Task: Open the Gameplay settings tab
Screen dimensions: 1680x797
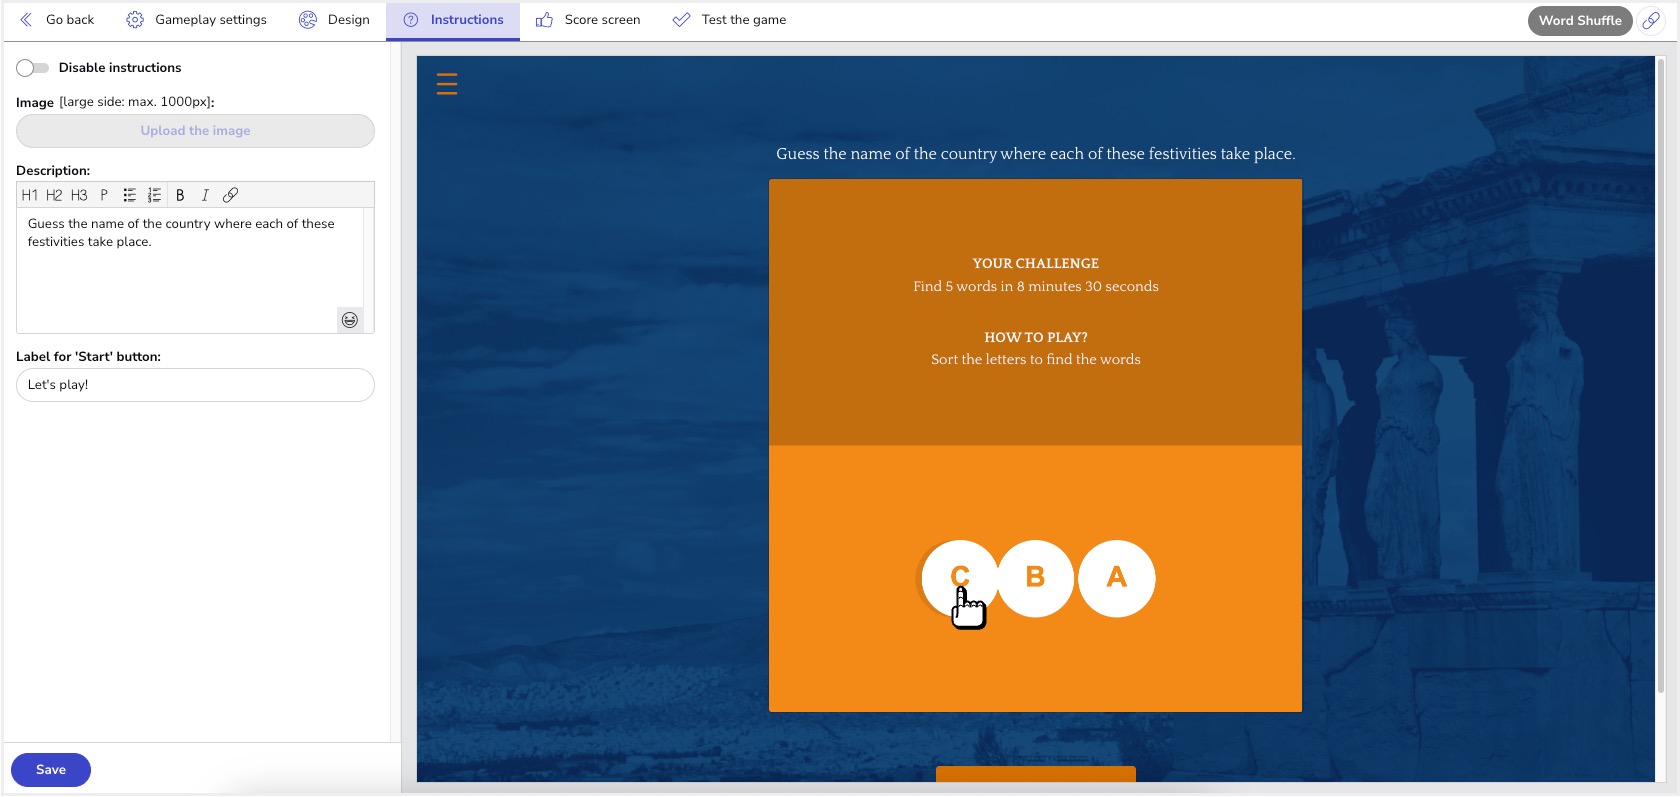Action: (x=197, y=20)
